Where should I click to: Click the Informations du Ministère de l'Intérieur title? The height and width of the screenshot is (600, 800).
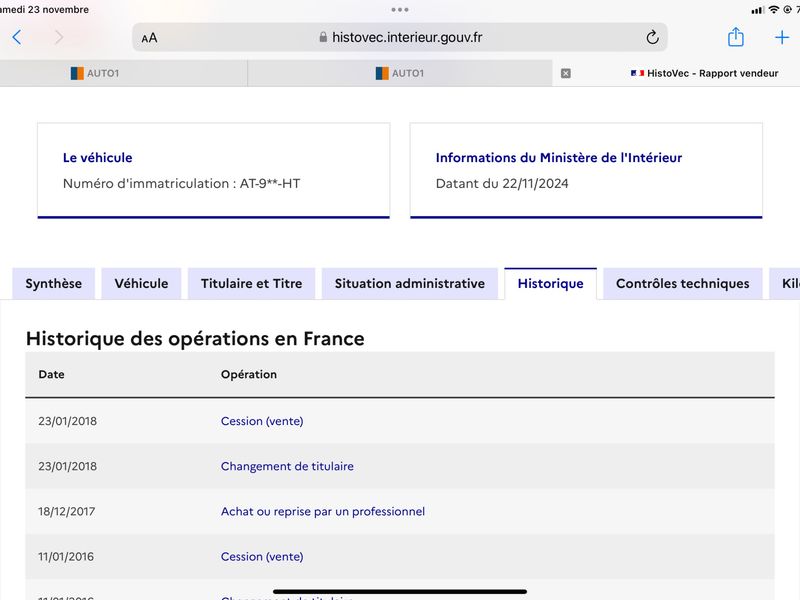point(559,158)
